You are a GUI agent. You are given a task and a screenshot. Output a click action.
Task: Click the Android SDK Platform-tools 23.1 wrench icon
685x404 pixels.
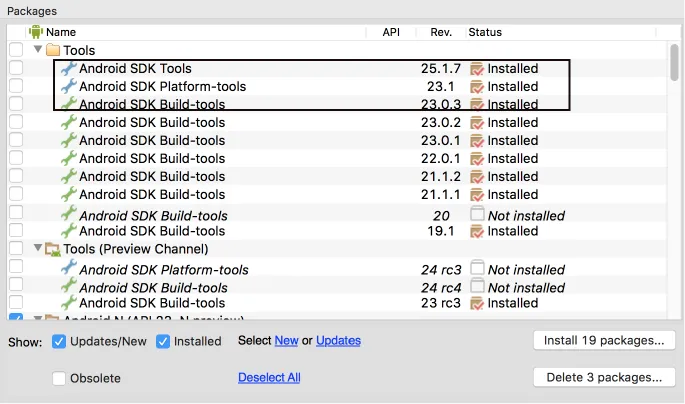point(68,87)
